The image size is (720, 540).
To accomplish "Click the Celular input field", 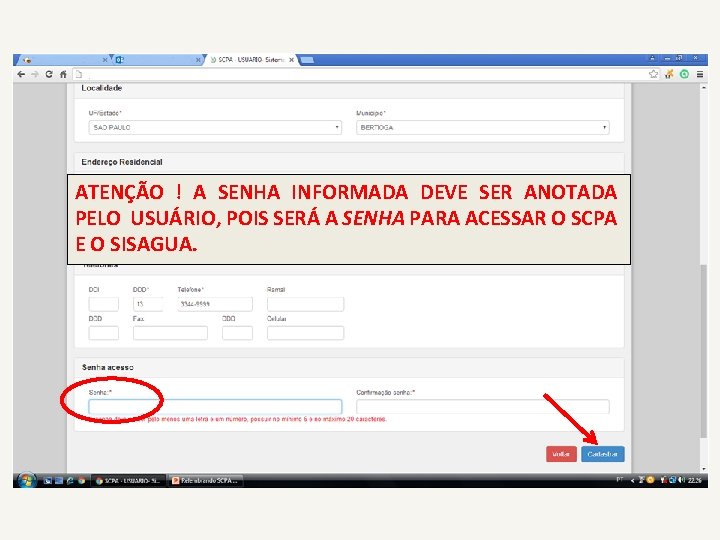I will click(305, 333).
